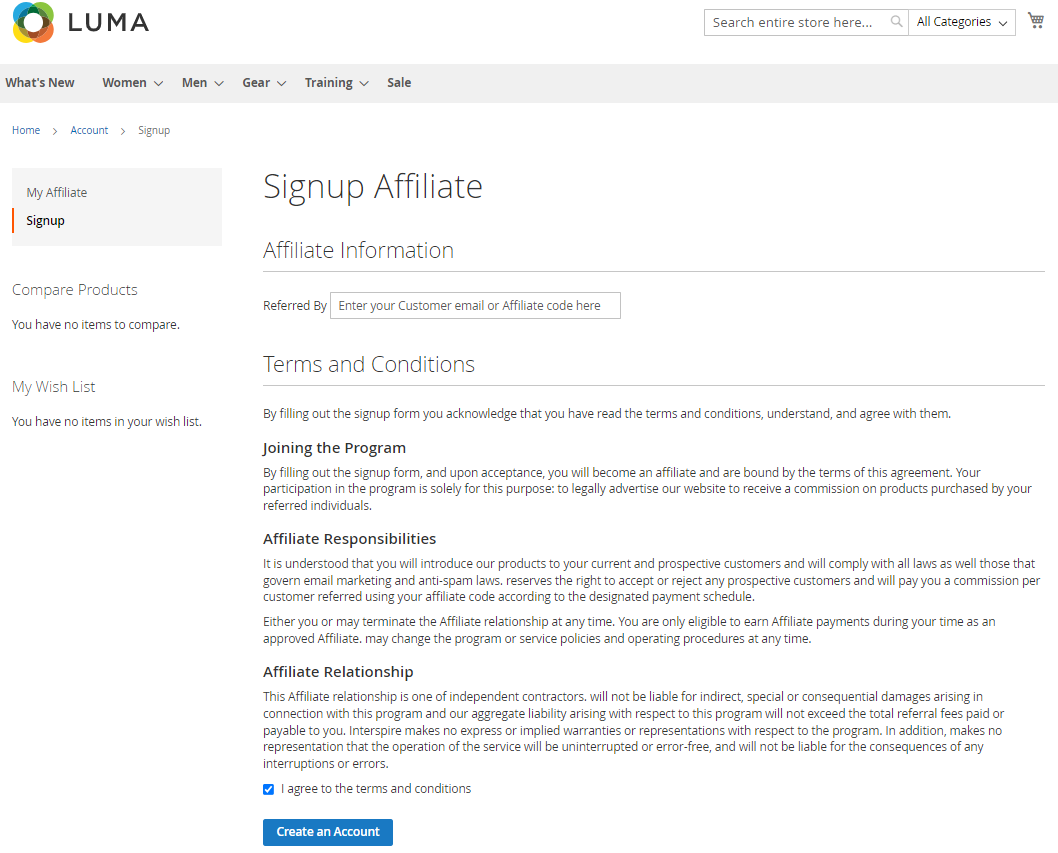1058x853 pixels.
Task: Open the Sale menu item
Action: [x=399, y=83]
